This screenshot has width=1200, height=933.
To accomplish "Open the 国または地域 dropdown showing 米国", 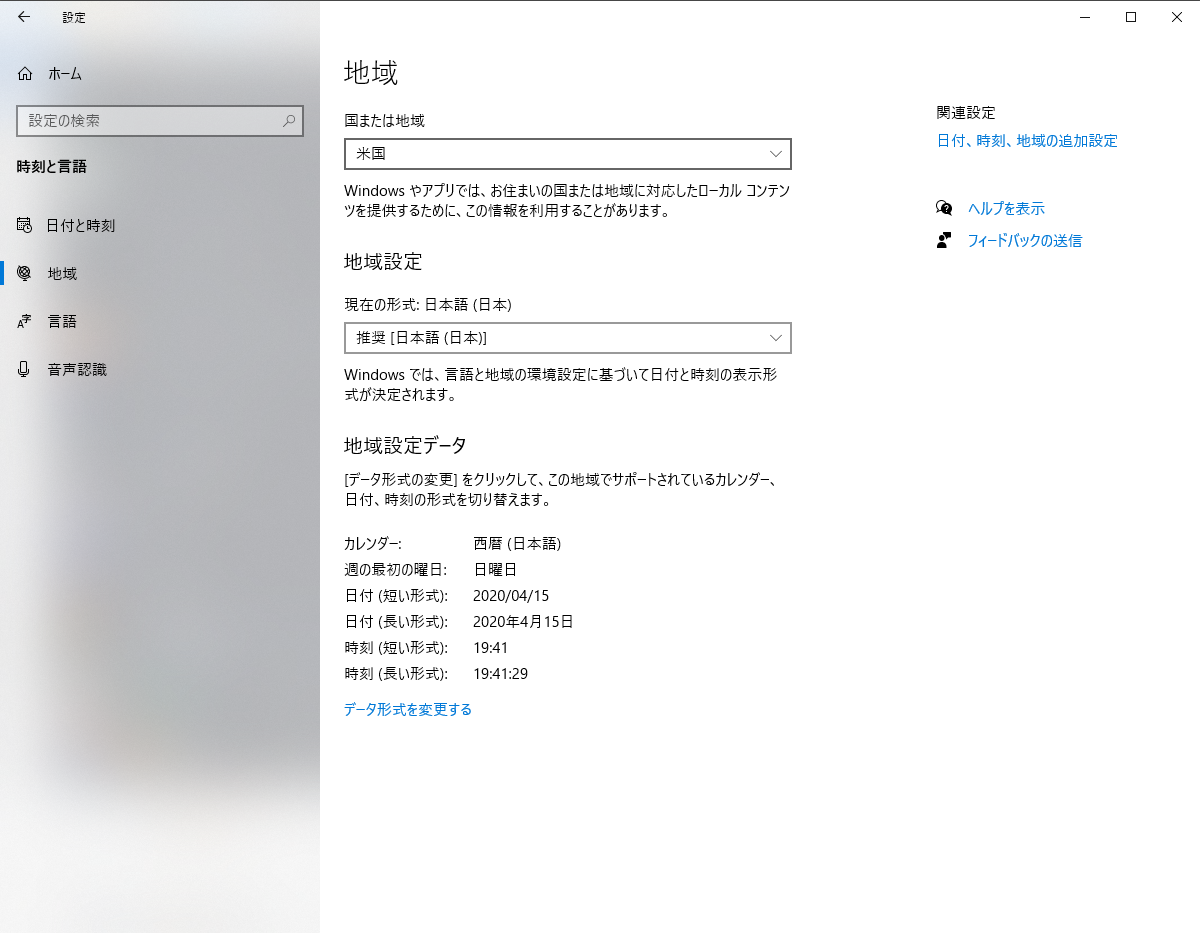I will pos(568,154).
